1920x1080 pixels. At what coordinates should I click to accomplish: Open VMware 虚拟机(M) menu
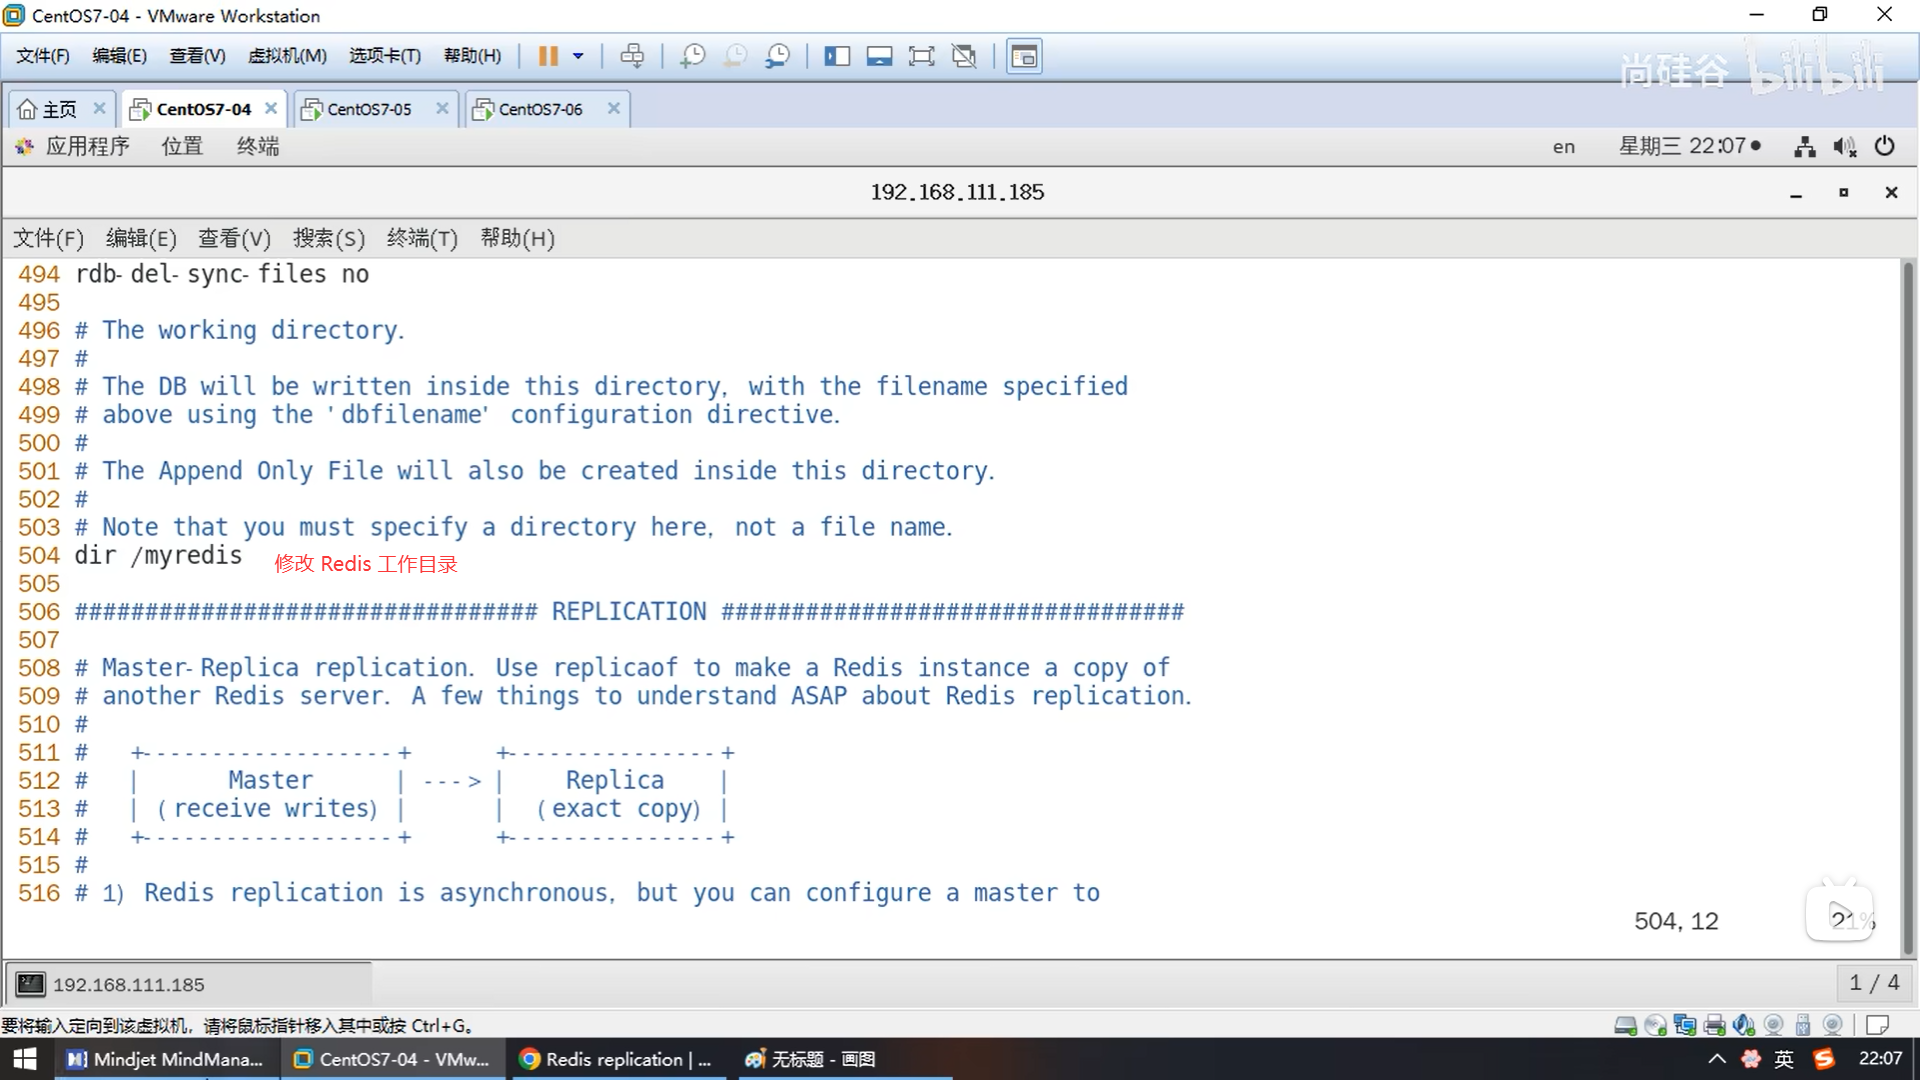click(x=287, y=56)
